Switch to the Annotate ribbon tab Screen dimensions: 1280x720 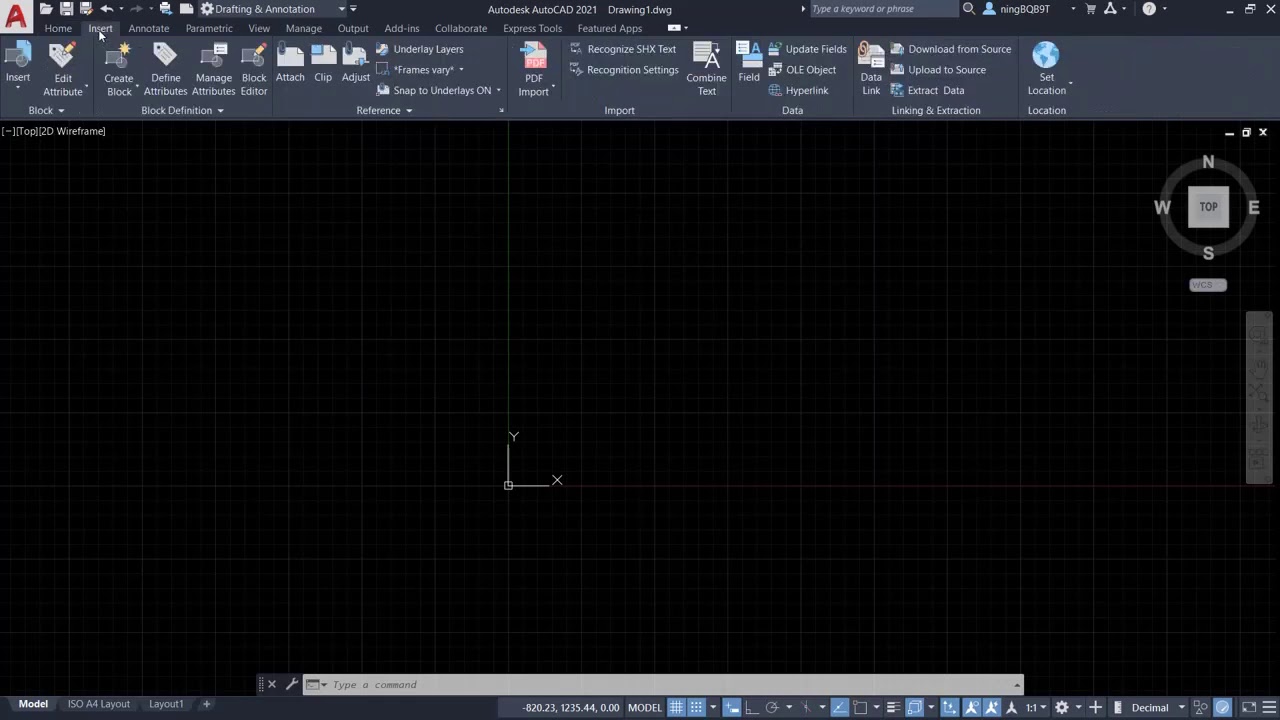point(149,28)
